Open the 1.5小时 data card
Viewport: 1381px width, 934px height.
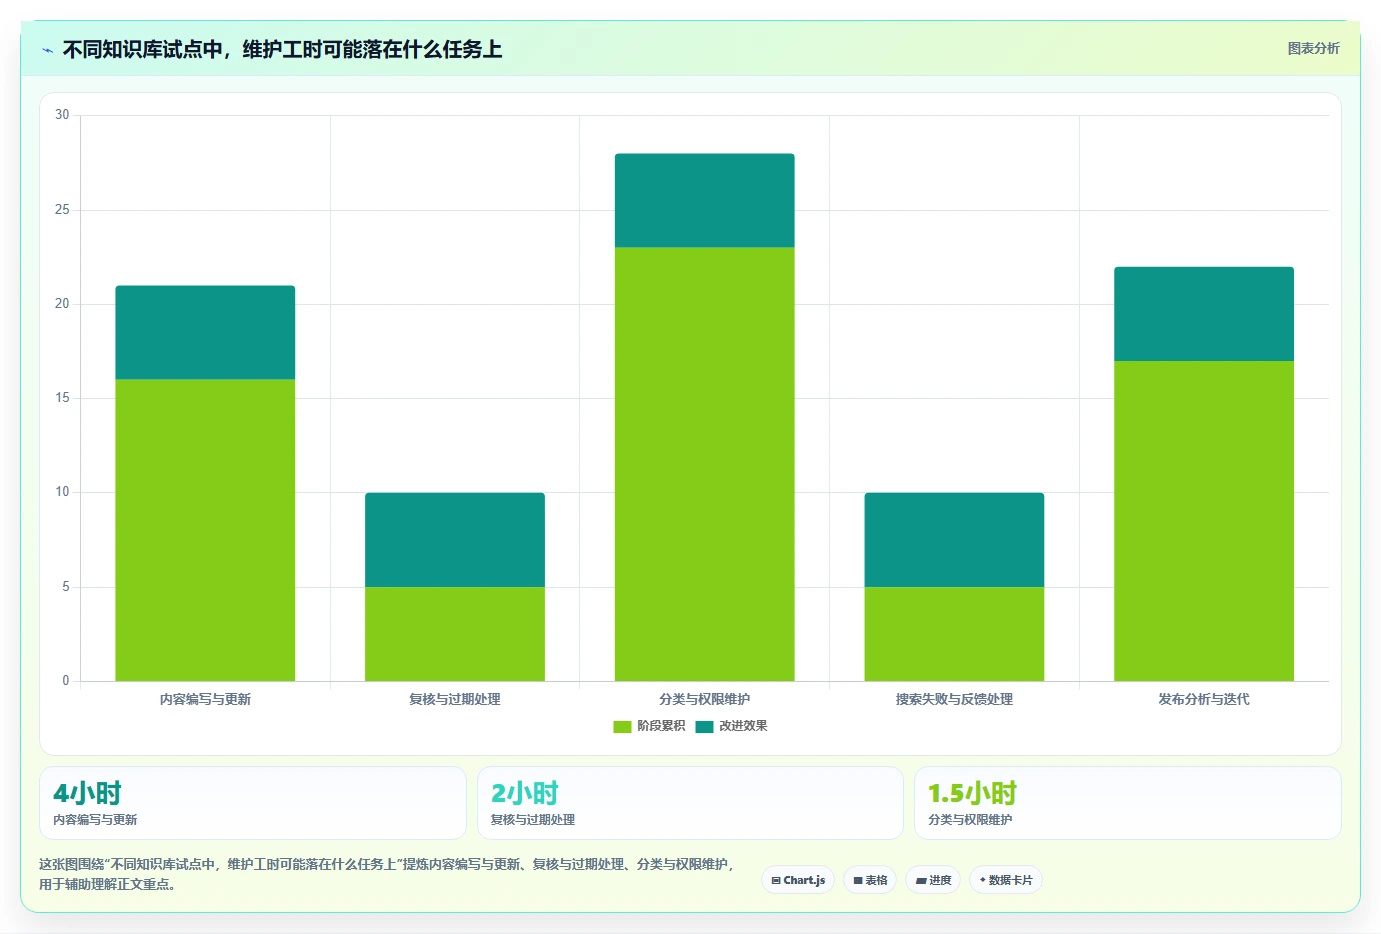1128,803
